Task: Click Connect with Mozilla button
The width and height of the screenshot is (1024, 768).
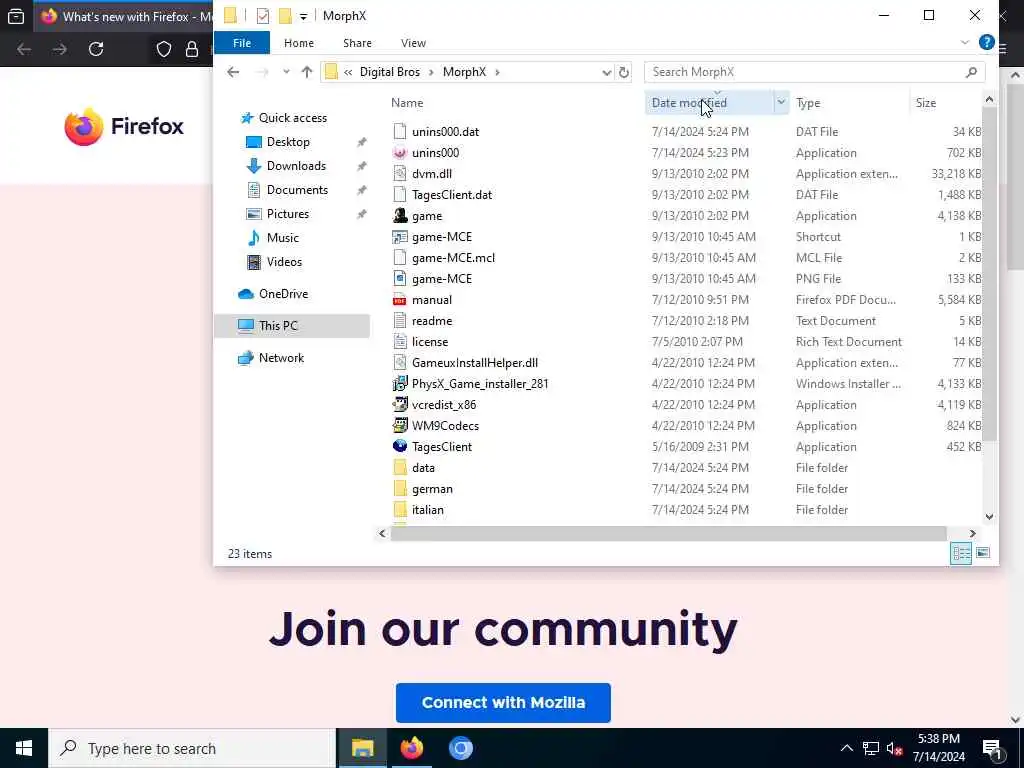Action: (x=503, y=703)
